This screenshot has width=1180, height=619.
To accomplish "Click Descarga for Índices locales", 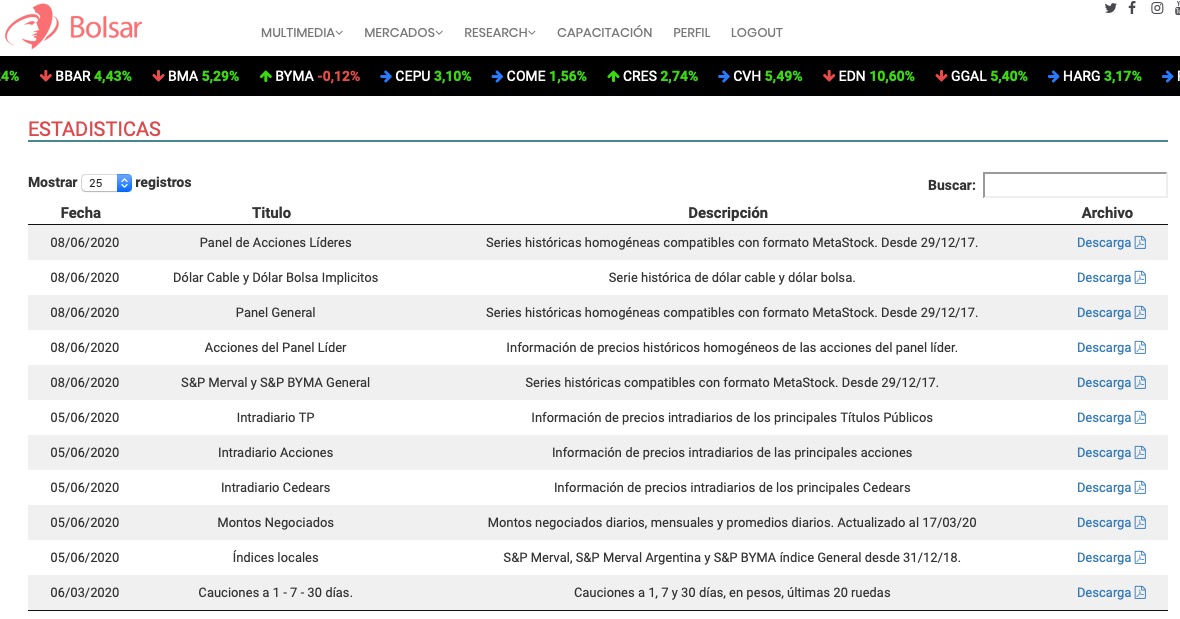I will click(1103, 557).
